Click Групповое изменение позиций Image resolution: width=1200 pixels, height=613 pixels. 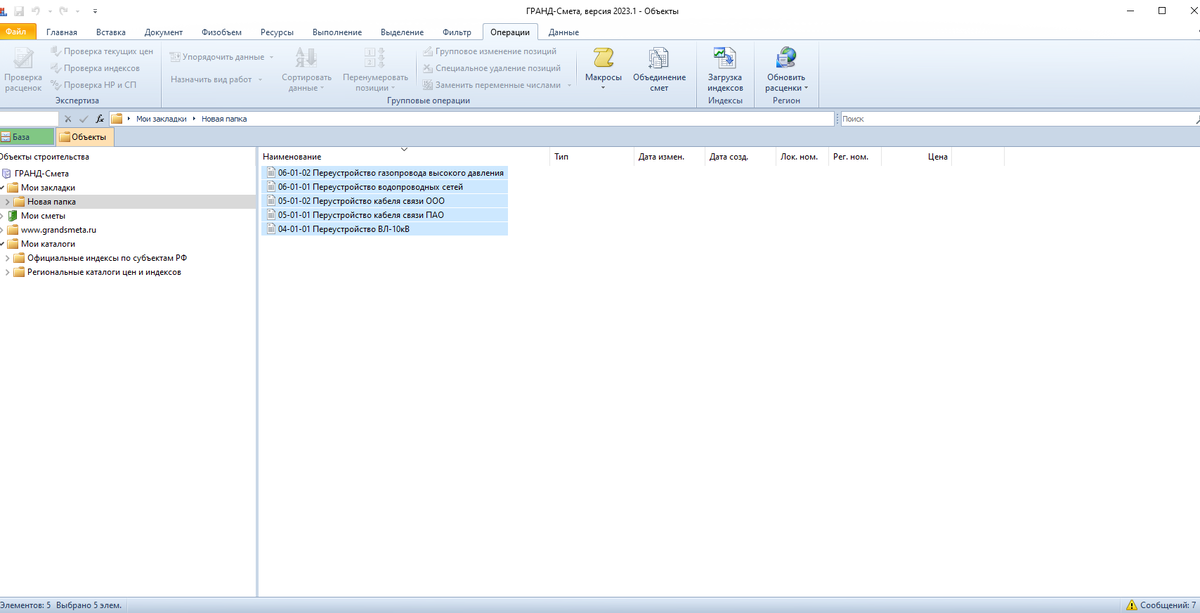[x=489, y=51]
